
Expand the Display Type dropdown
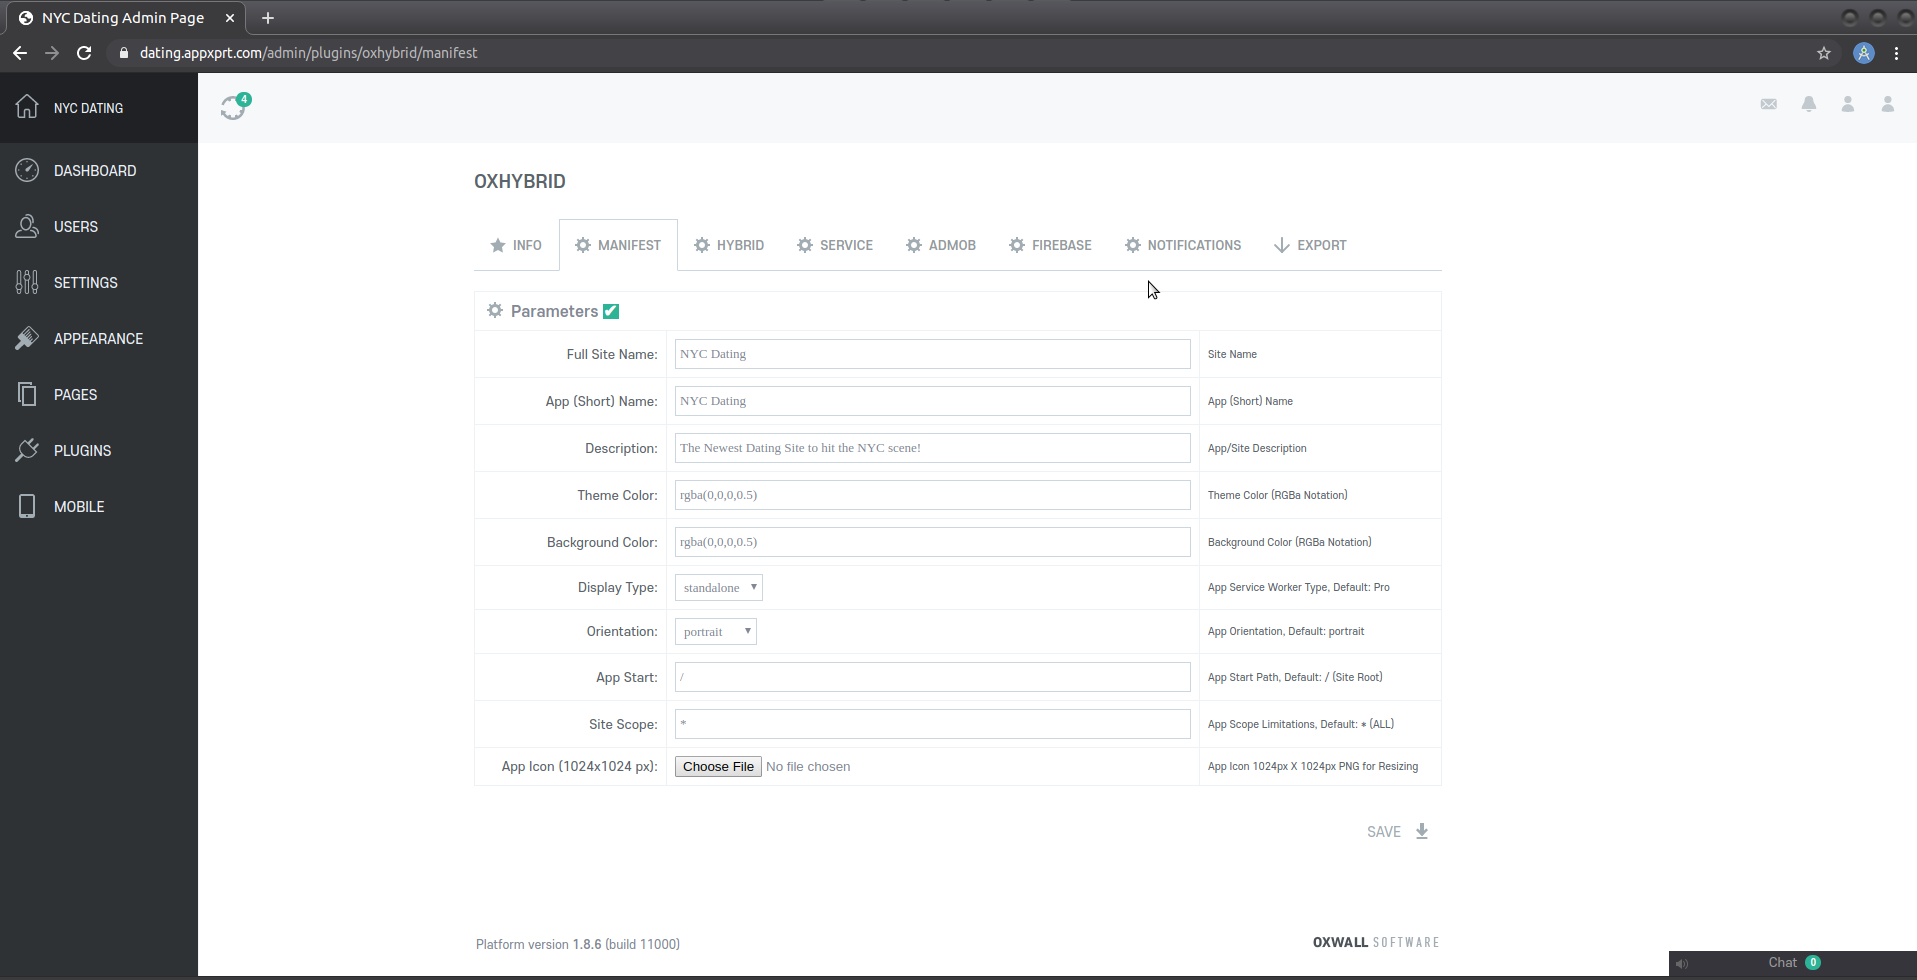click(718, 588)
